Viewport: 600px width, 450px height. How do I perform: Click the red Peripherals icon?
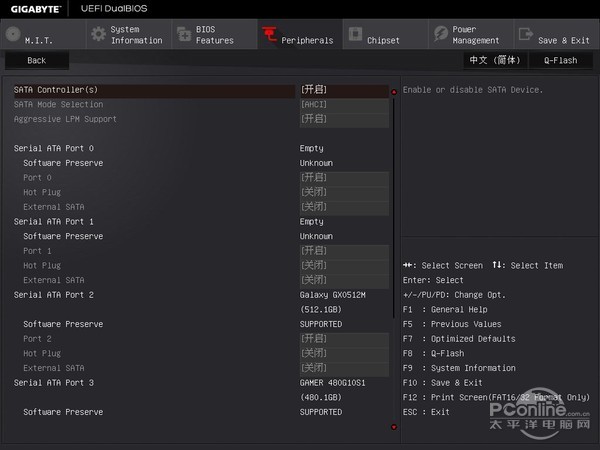[269, 35]
